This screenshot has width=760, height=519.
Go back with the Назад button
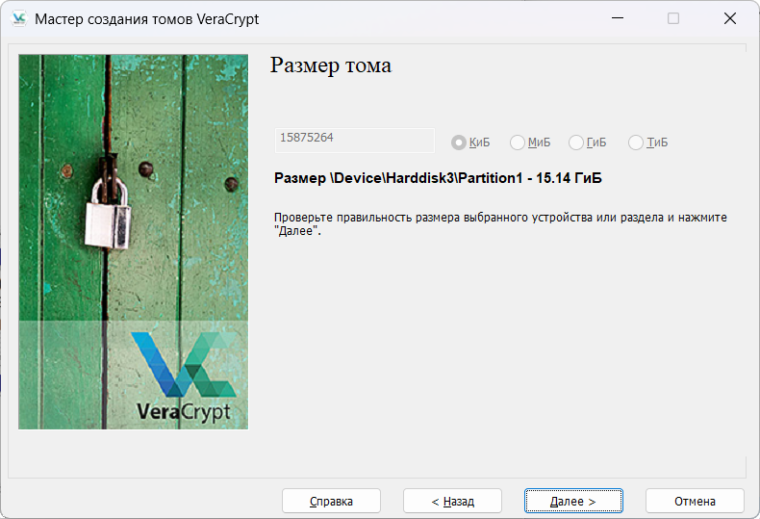pyautogui.click(x=452, y=501)
